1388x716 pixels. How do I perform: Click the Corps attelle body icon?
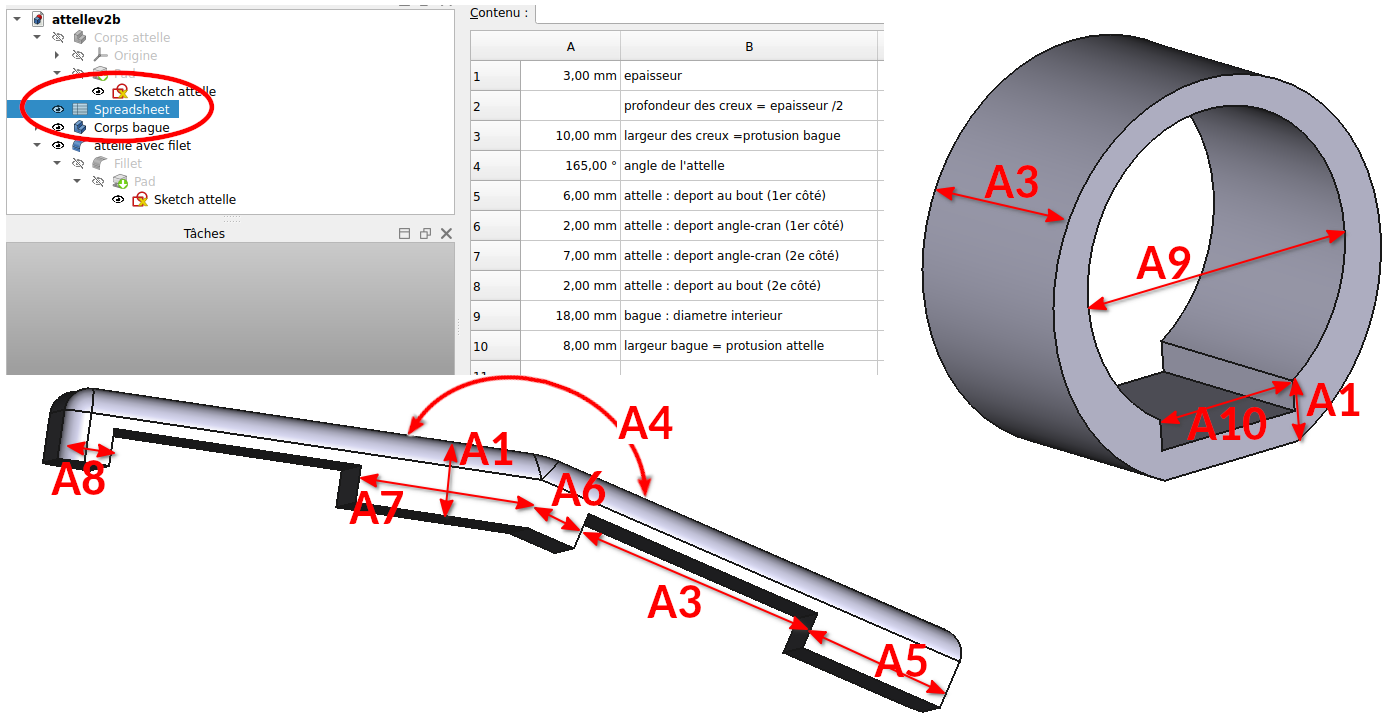(80, 37)
